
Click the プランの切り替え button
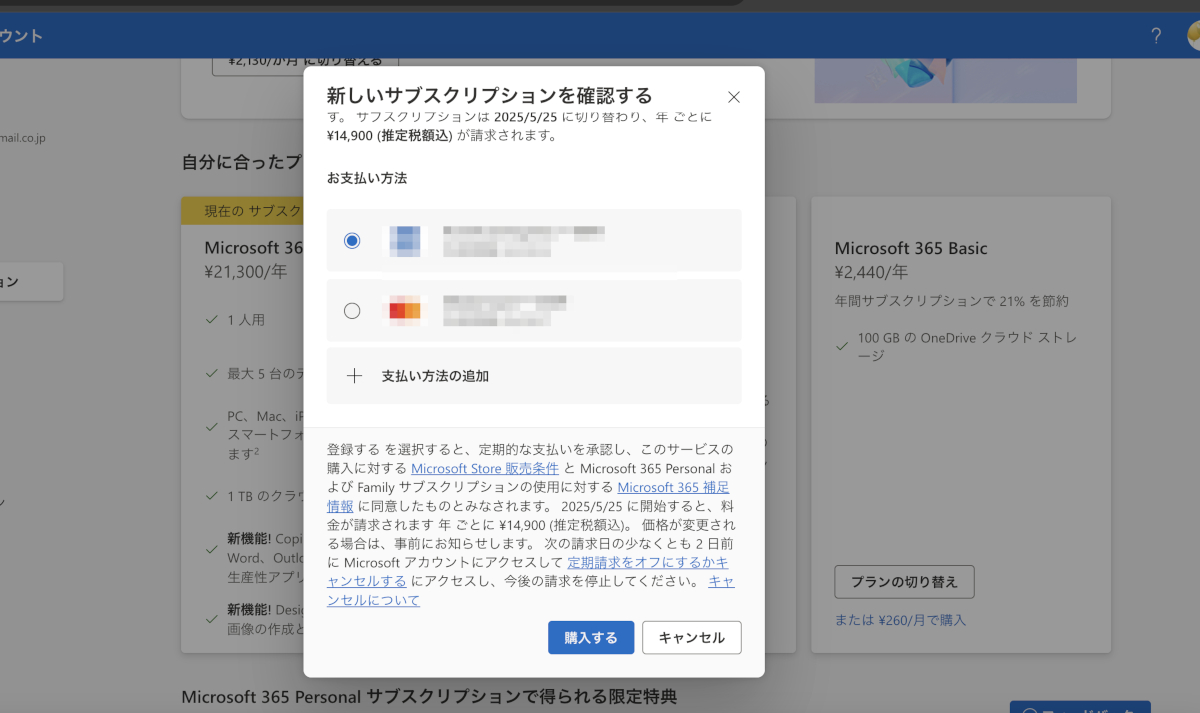pyautogui.click(x=903, y=581)
